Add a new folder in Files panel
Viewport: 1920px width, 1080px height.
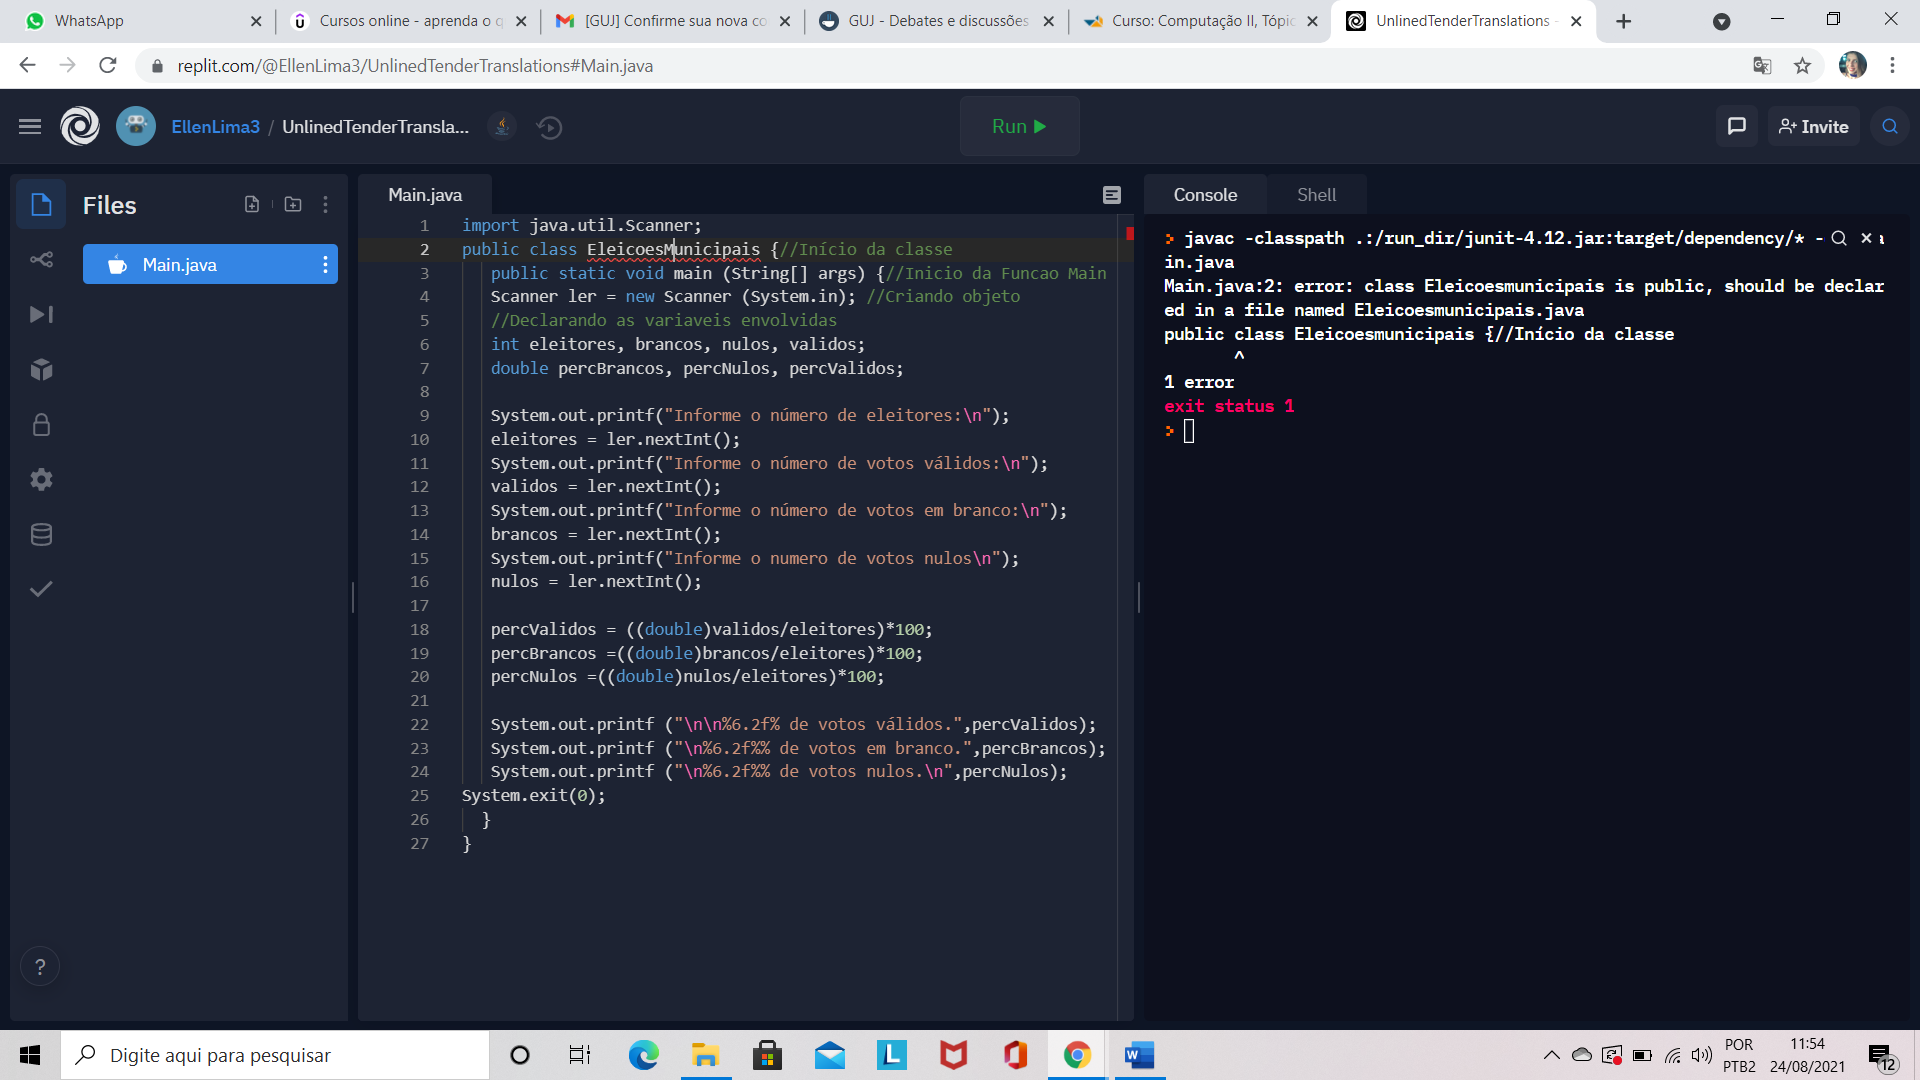pyautogui.click(x=293, y=205)
